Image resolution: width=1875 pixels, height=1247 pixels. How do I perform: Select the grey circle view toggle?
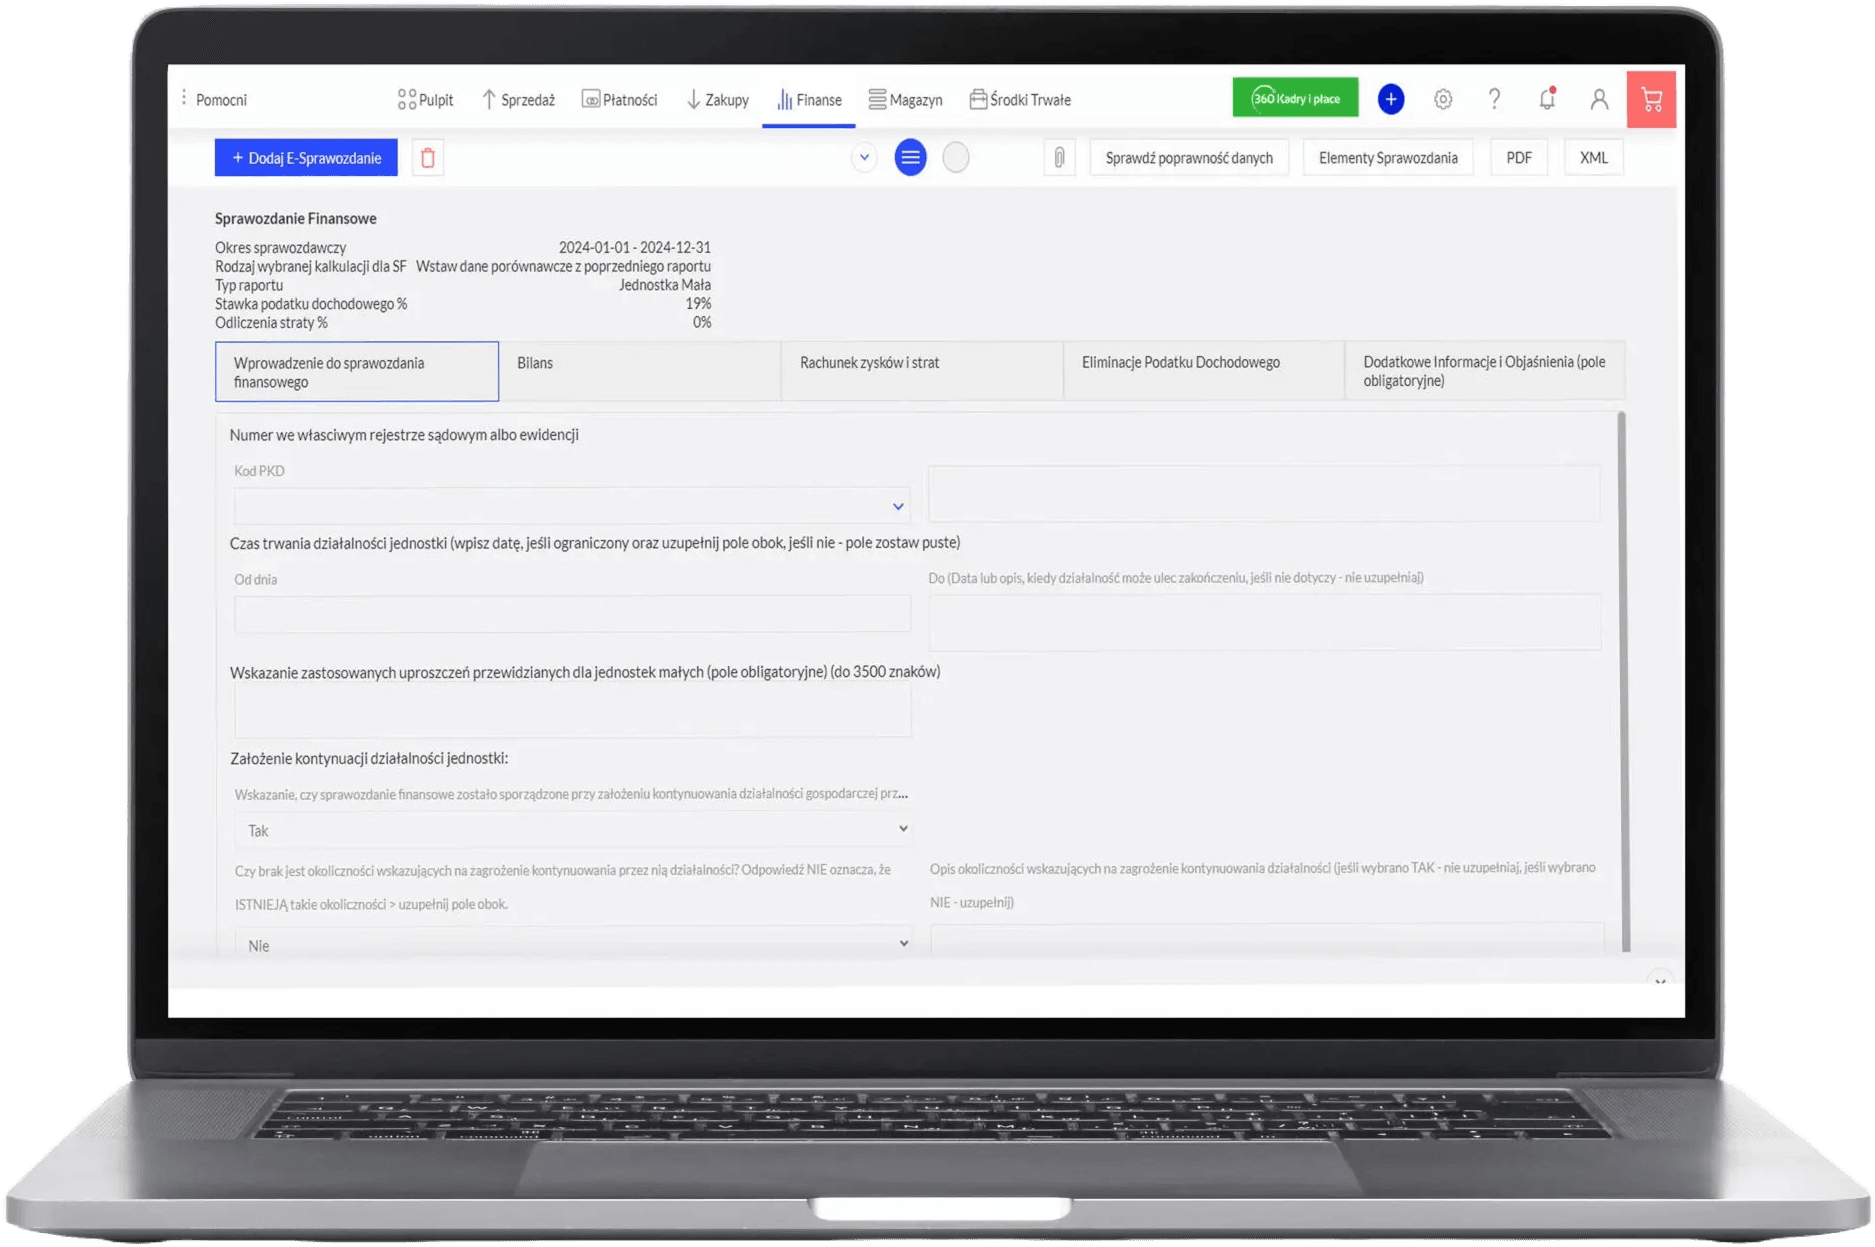[x=956, y=158]
